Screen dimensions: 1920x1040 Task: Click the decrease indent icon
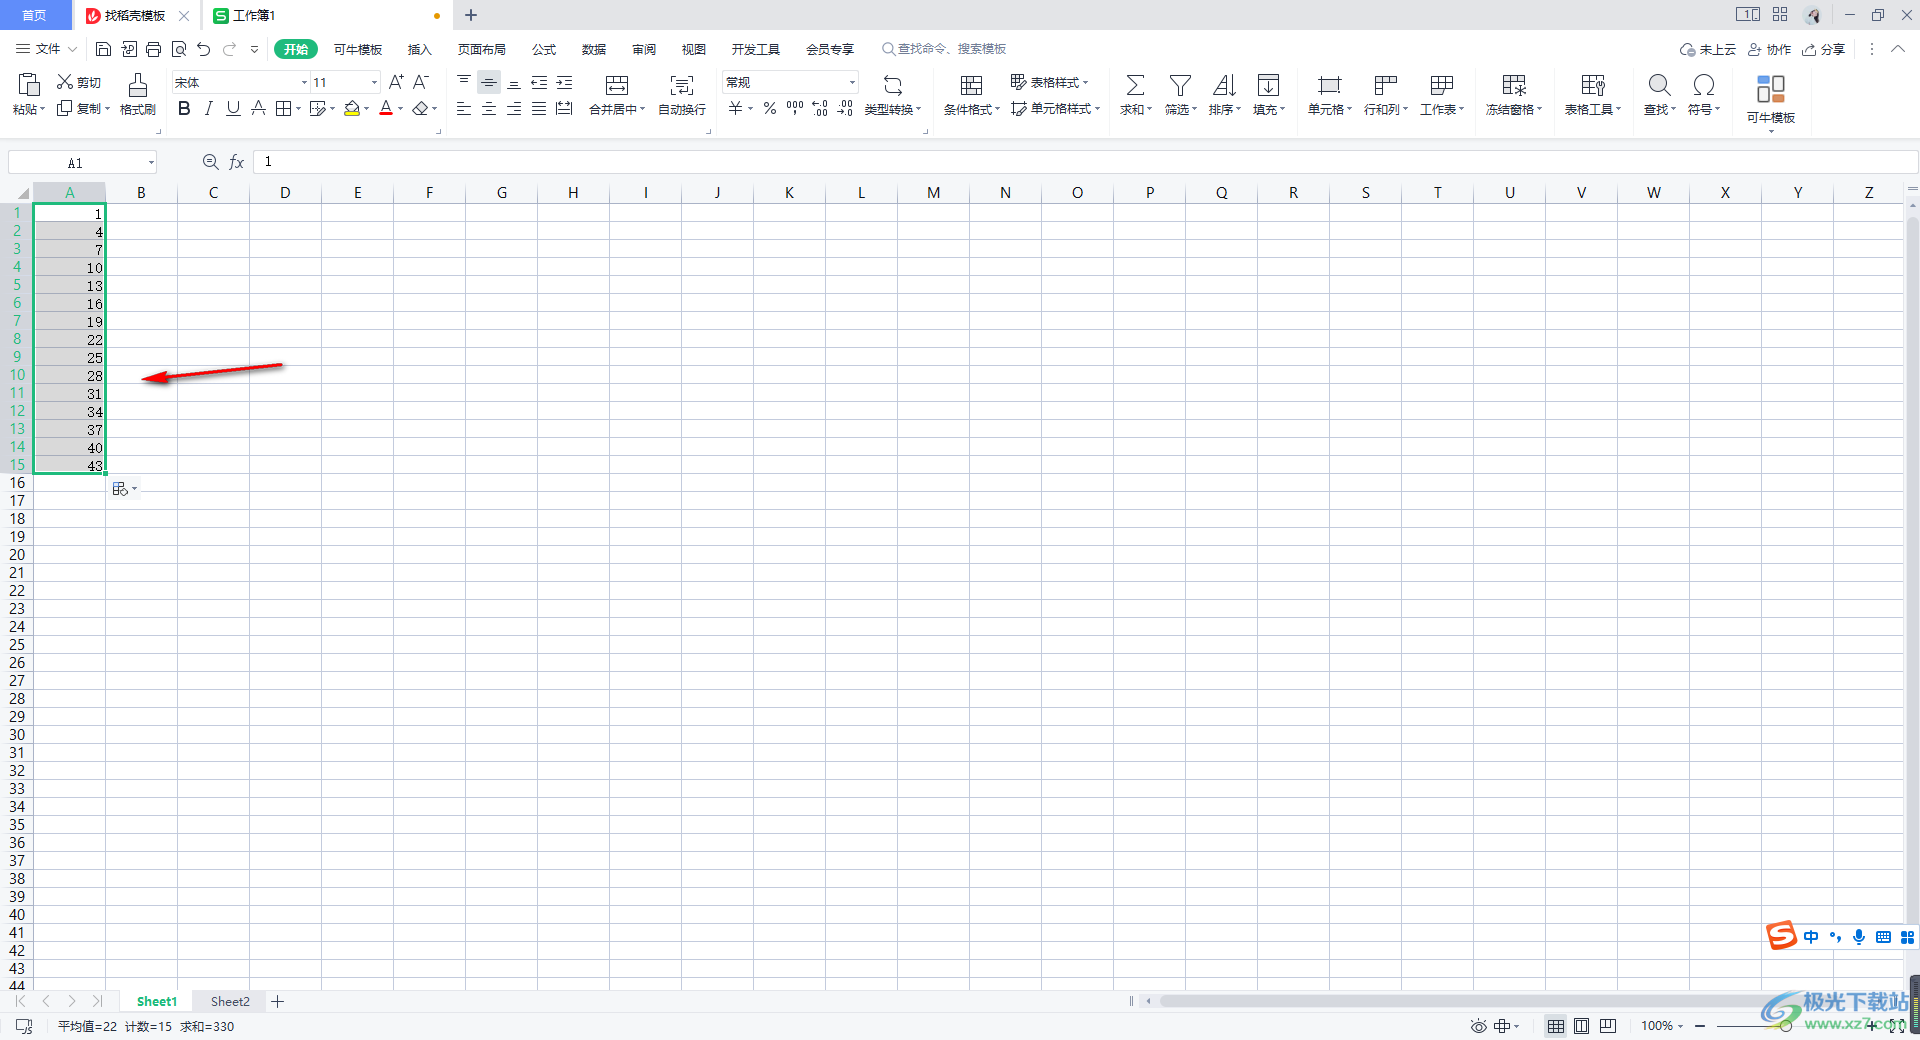[539, 82]
